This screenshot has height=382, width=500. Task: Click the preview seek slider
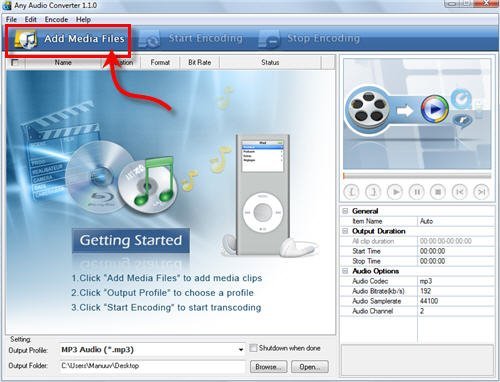(417, 175)
